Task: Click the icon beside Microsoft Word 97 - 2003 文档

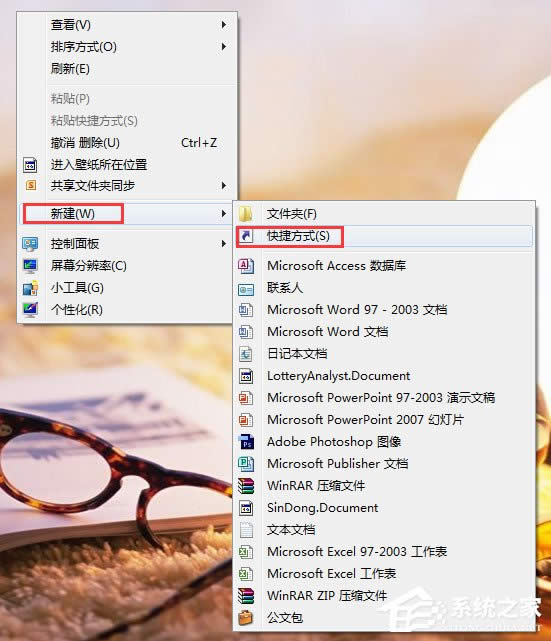Action: click(246, 310)
